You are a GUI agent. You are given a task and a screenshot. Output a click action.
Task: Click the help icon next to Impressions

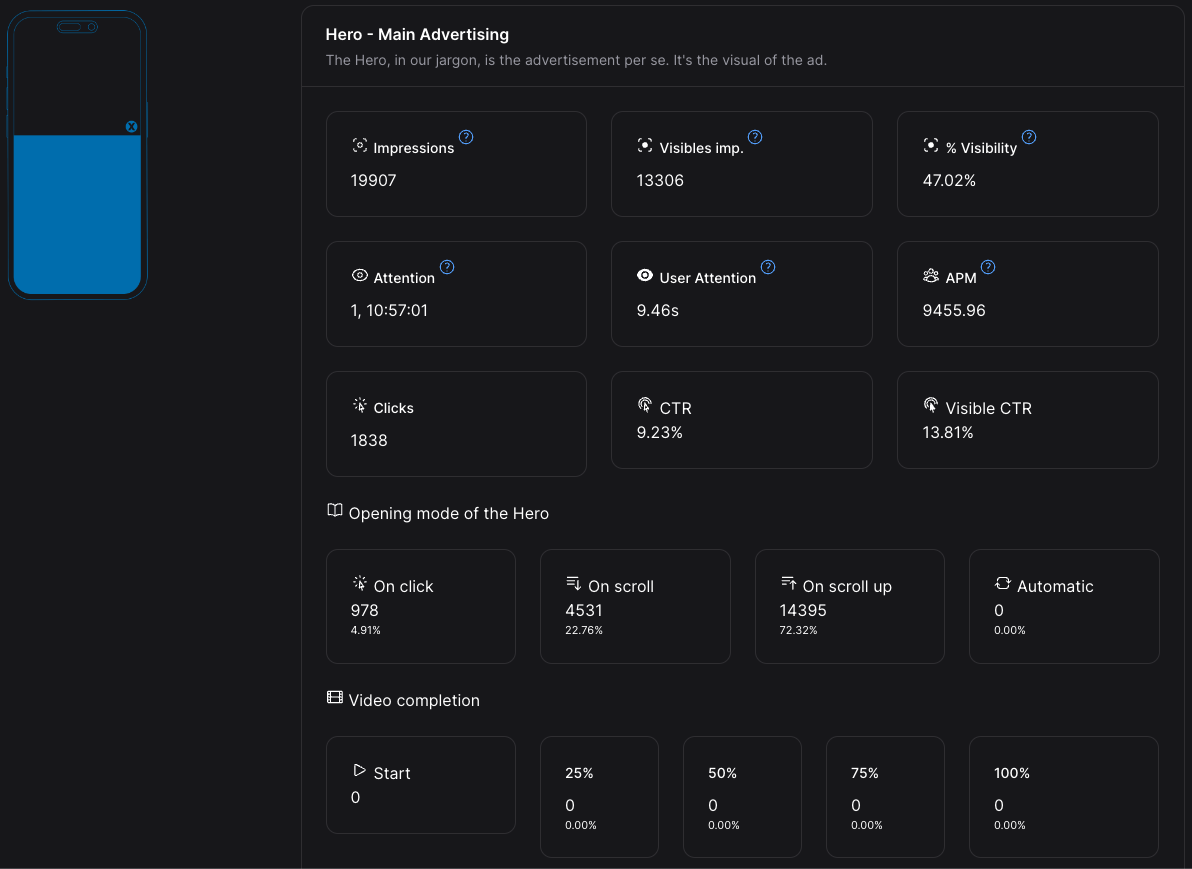pyautogui.click(x=466, y=137)
